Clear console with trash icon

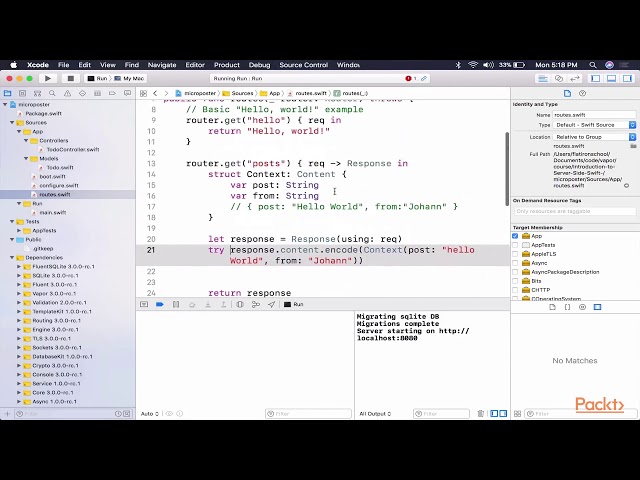pyautogui.click(x=480, y=413)
